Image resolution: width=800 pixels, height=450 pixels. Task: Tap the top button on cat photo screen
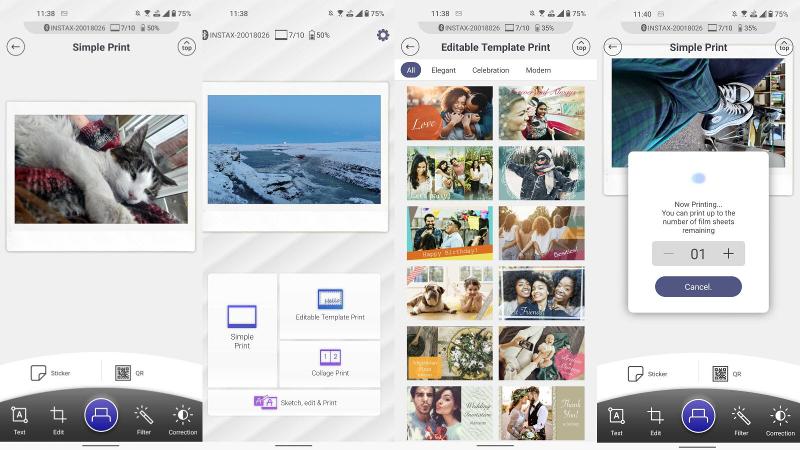[187, 47]
